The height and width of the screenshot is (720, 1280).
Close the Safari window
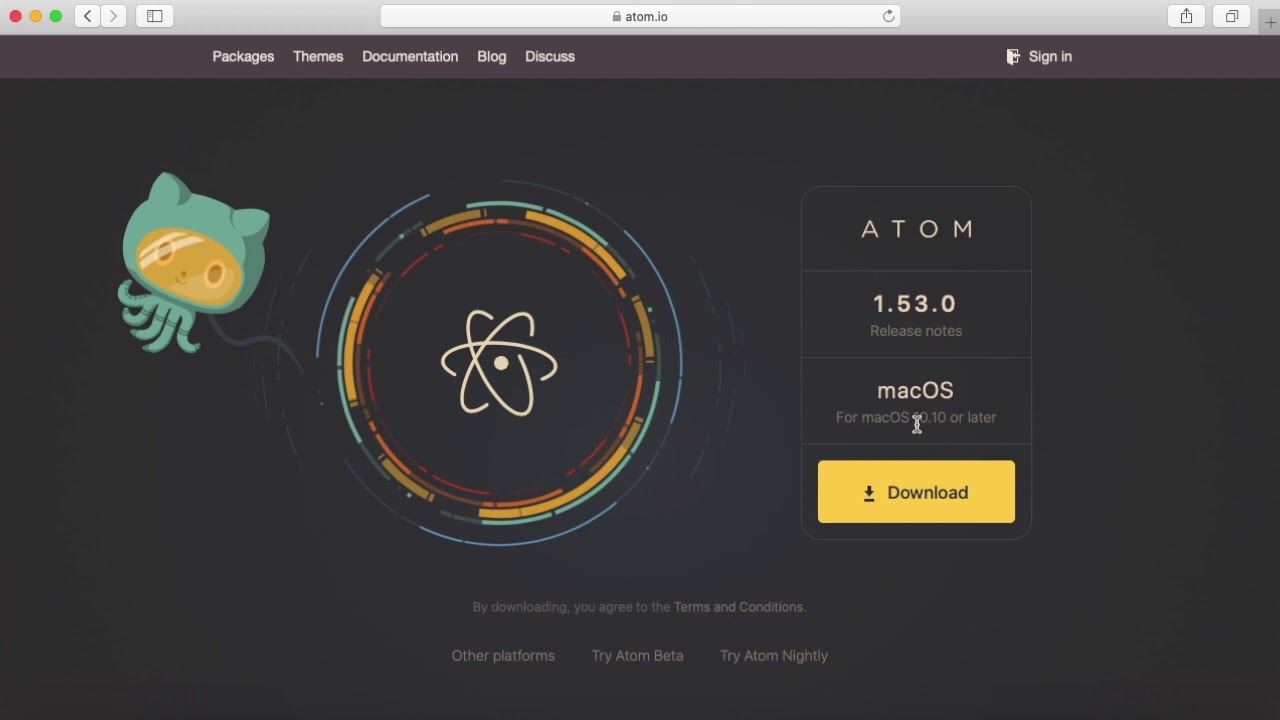point(15,16)
